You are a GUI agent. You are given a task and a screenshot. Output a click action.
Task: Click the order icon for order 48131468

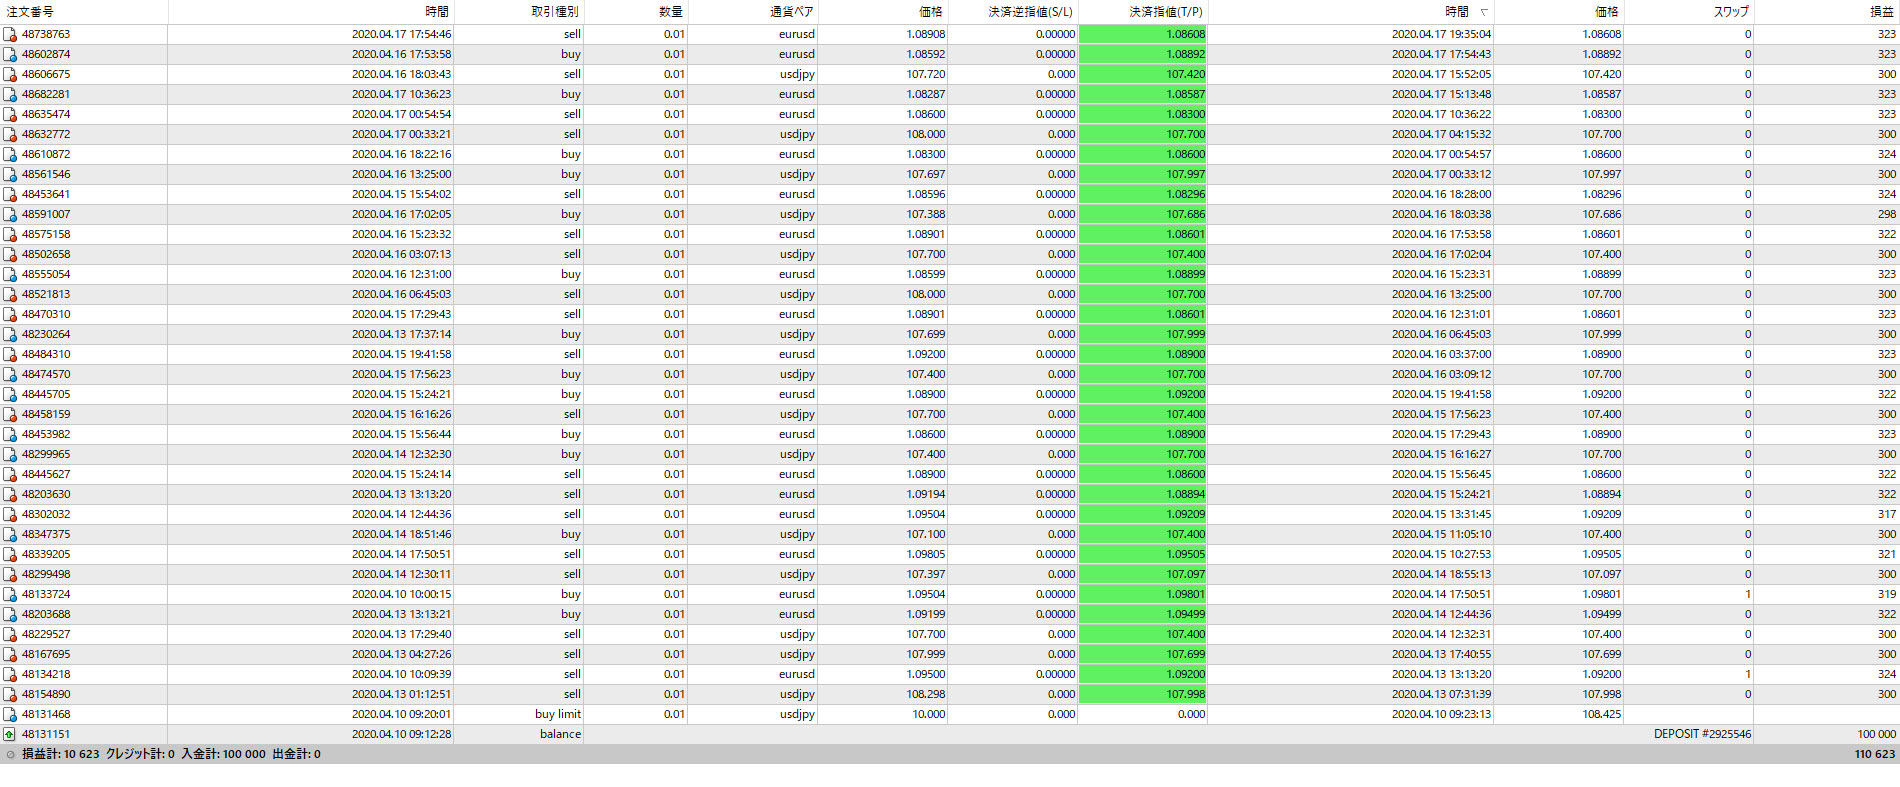tap(10, 714)
